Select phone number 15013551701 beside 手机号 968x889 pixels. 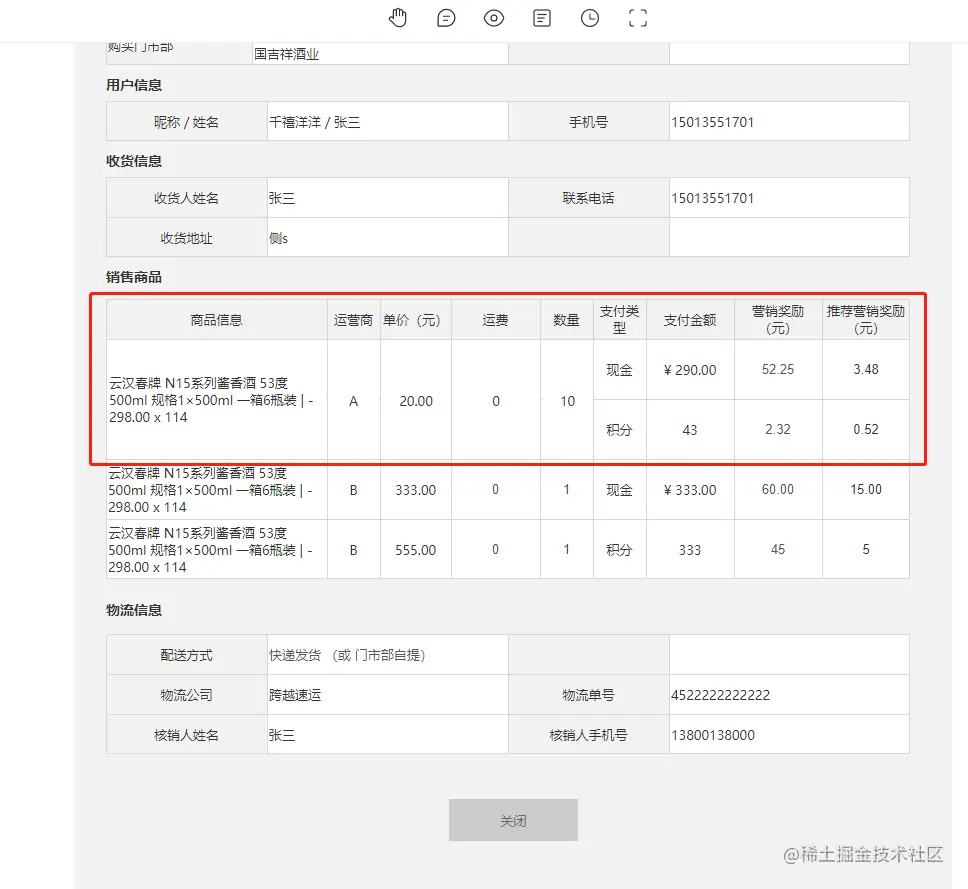point(712,122)
